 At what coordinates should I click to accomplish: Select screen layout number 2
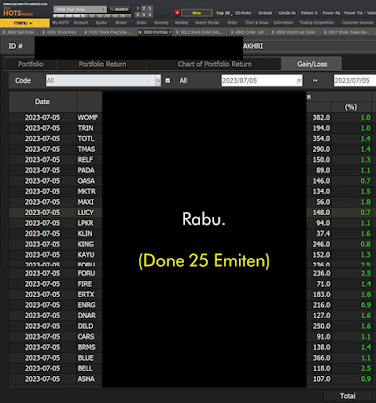coord(144,9)
